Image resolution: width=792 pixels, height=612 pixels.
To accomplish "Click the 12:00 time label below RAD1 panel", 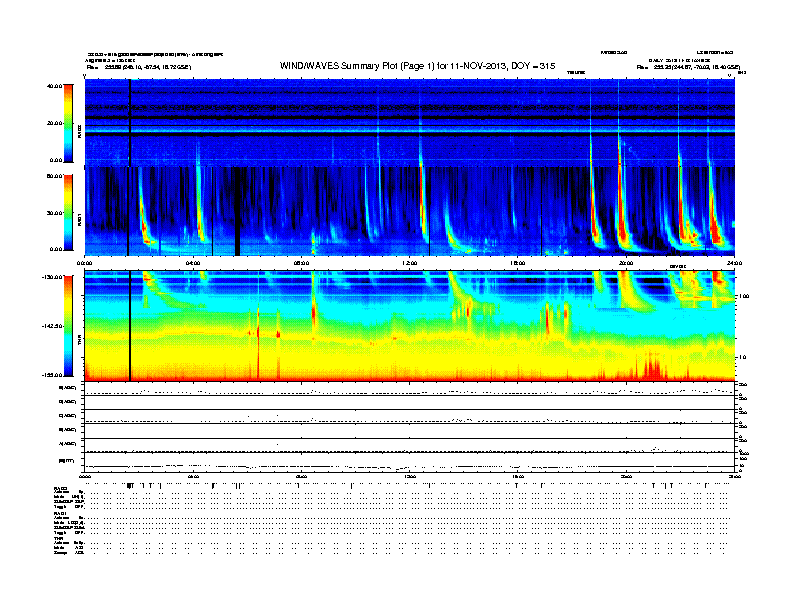I will [410, 263].
